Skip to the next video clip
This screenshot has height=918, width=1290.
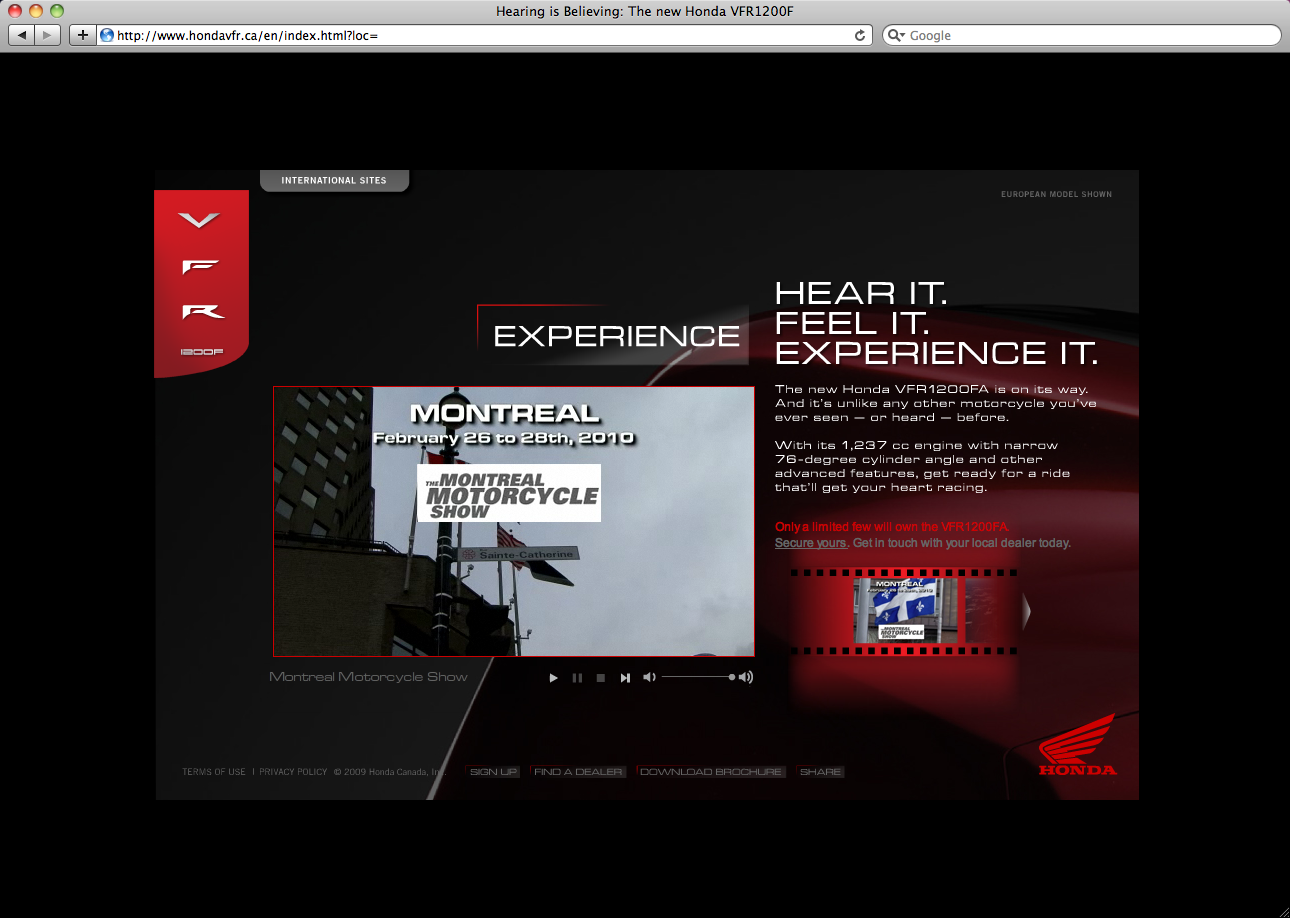625,678
